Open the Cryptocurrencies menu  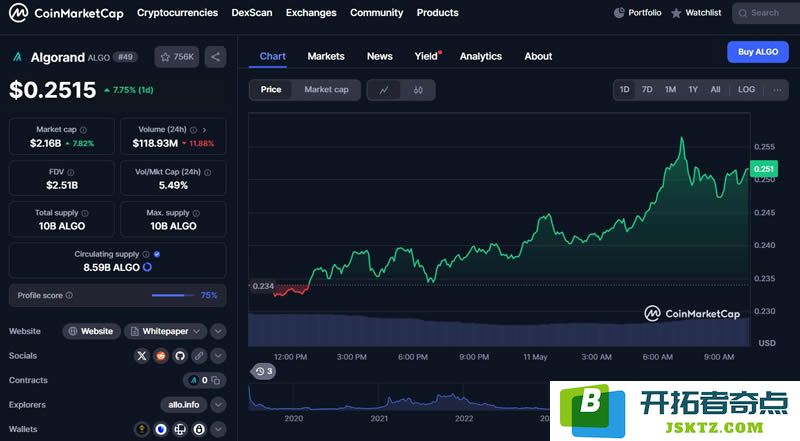(x=177, y=13)
